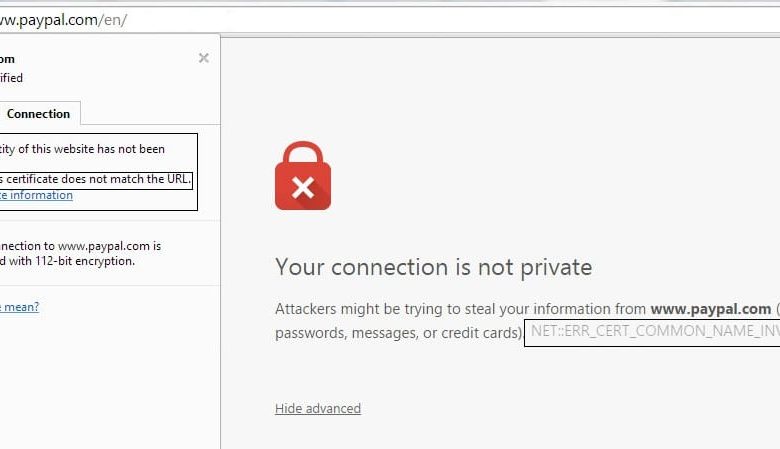
Task: Click the bold www.paypal.com text in the warning
Action: click(x=711, y=309)
